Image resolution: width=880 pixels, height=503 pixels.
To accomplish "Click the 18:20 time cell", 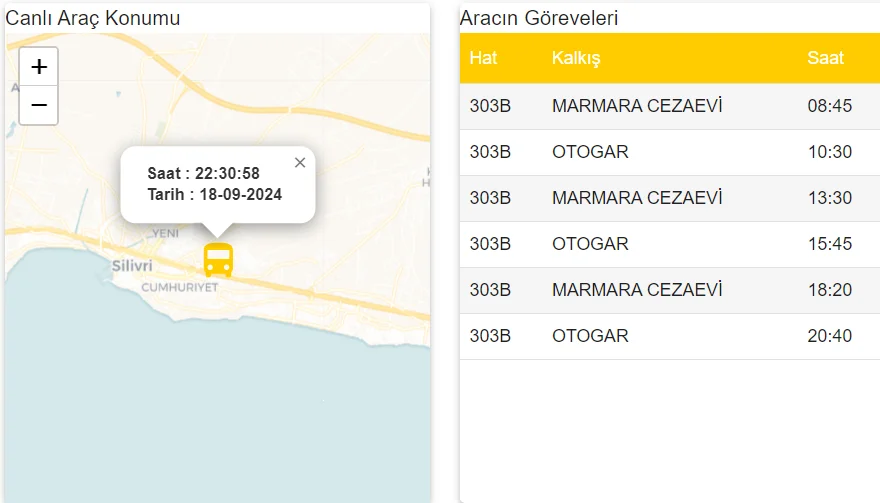I will (829, 290).
